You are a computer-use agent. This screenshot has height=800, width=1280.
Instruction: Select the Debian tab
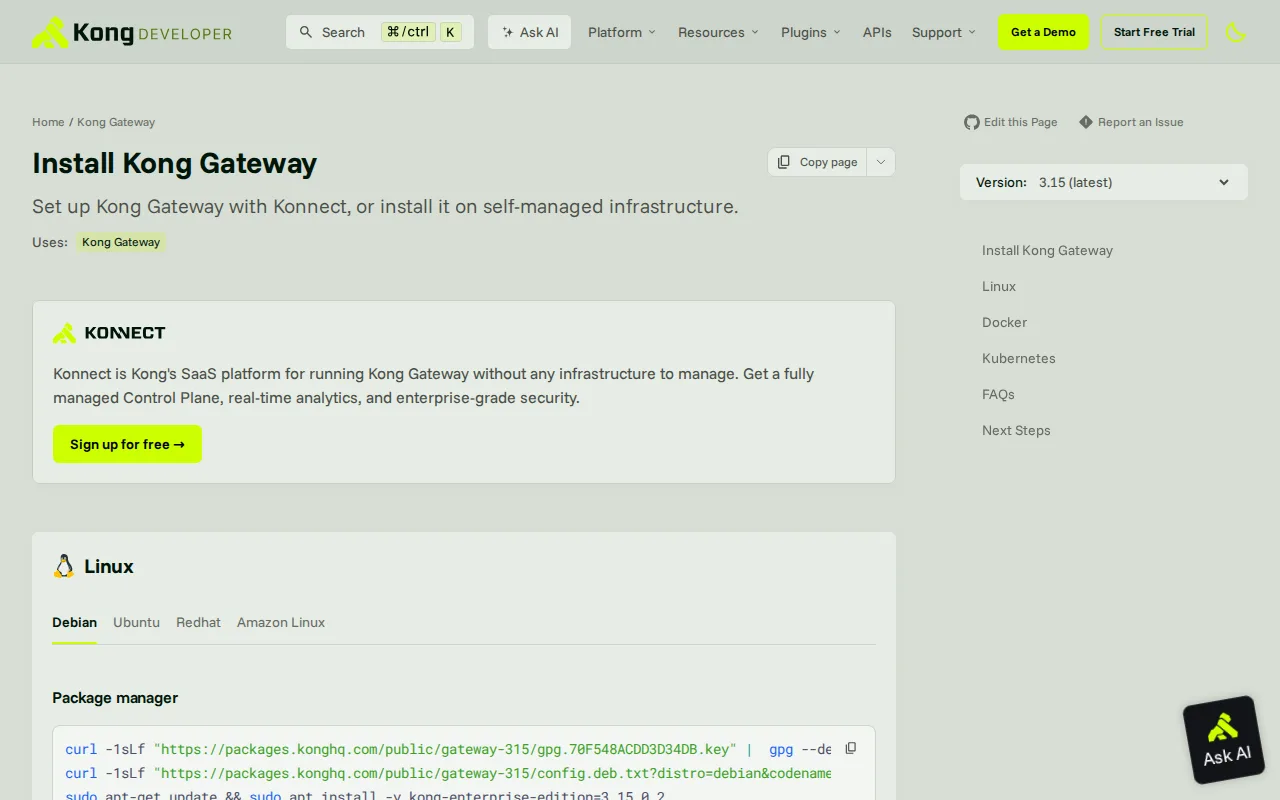75,622
